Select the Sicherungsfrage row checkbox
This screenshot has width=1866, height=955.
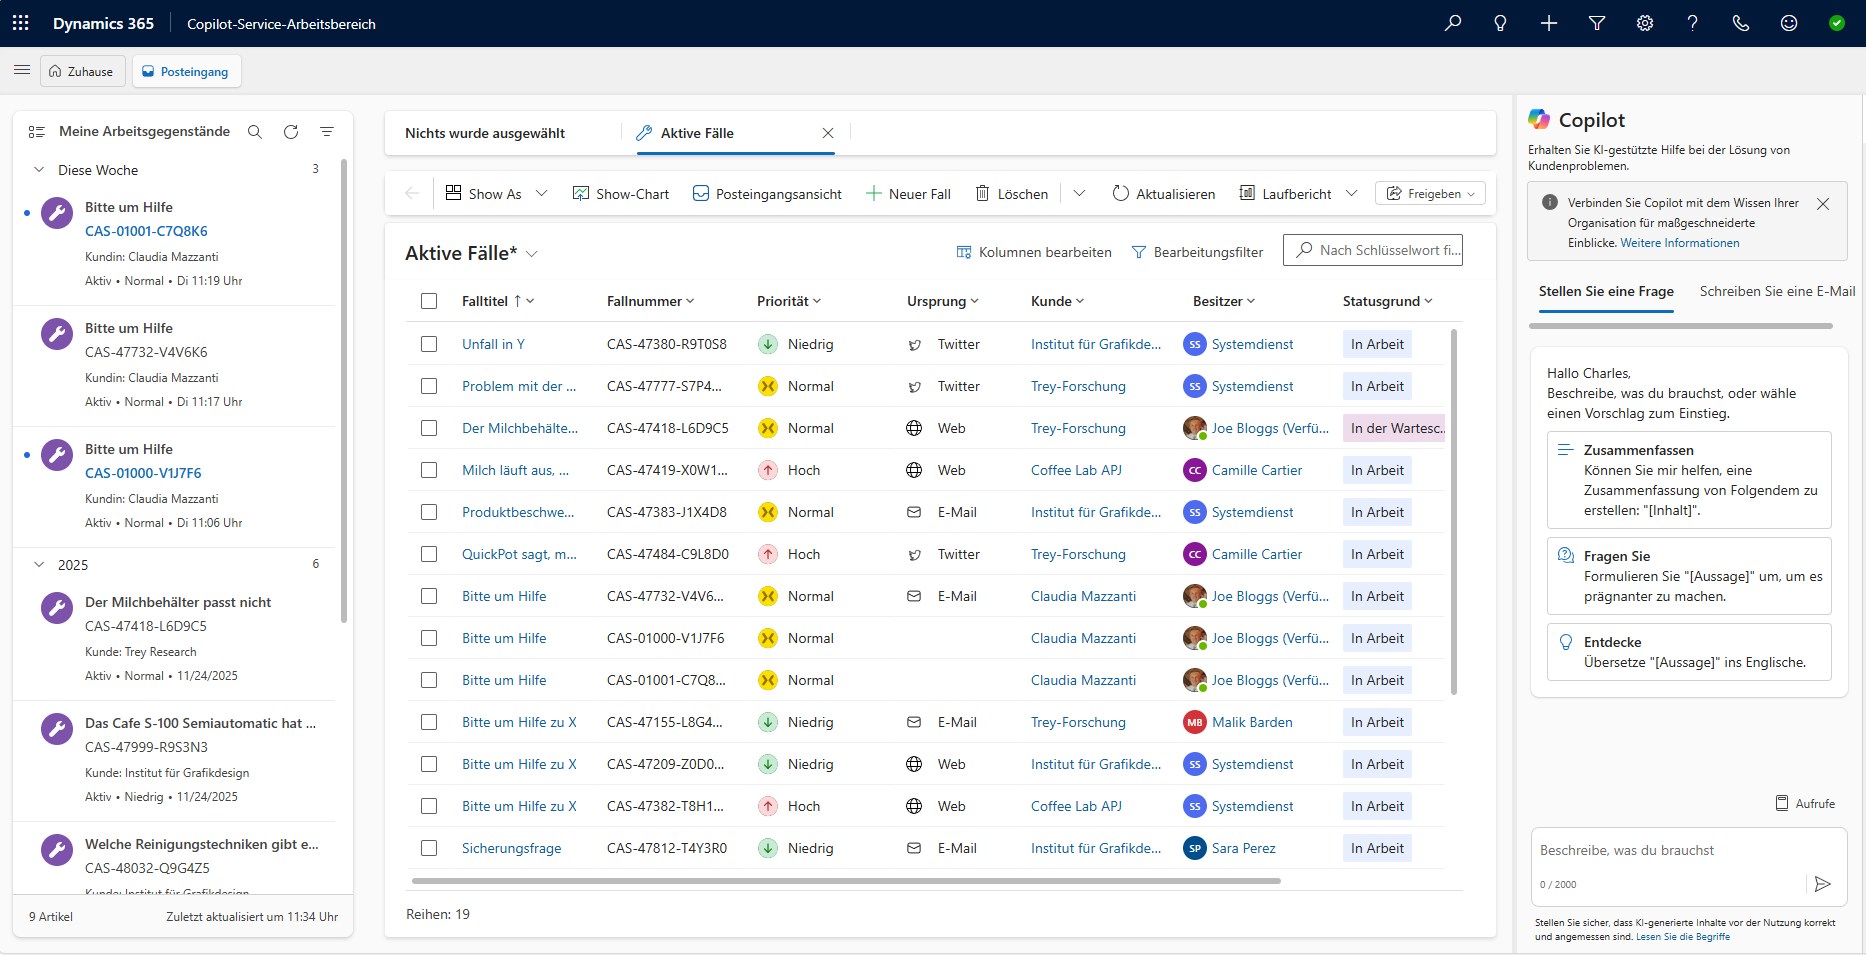coord(429,848)
